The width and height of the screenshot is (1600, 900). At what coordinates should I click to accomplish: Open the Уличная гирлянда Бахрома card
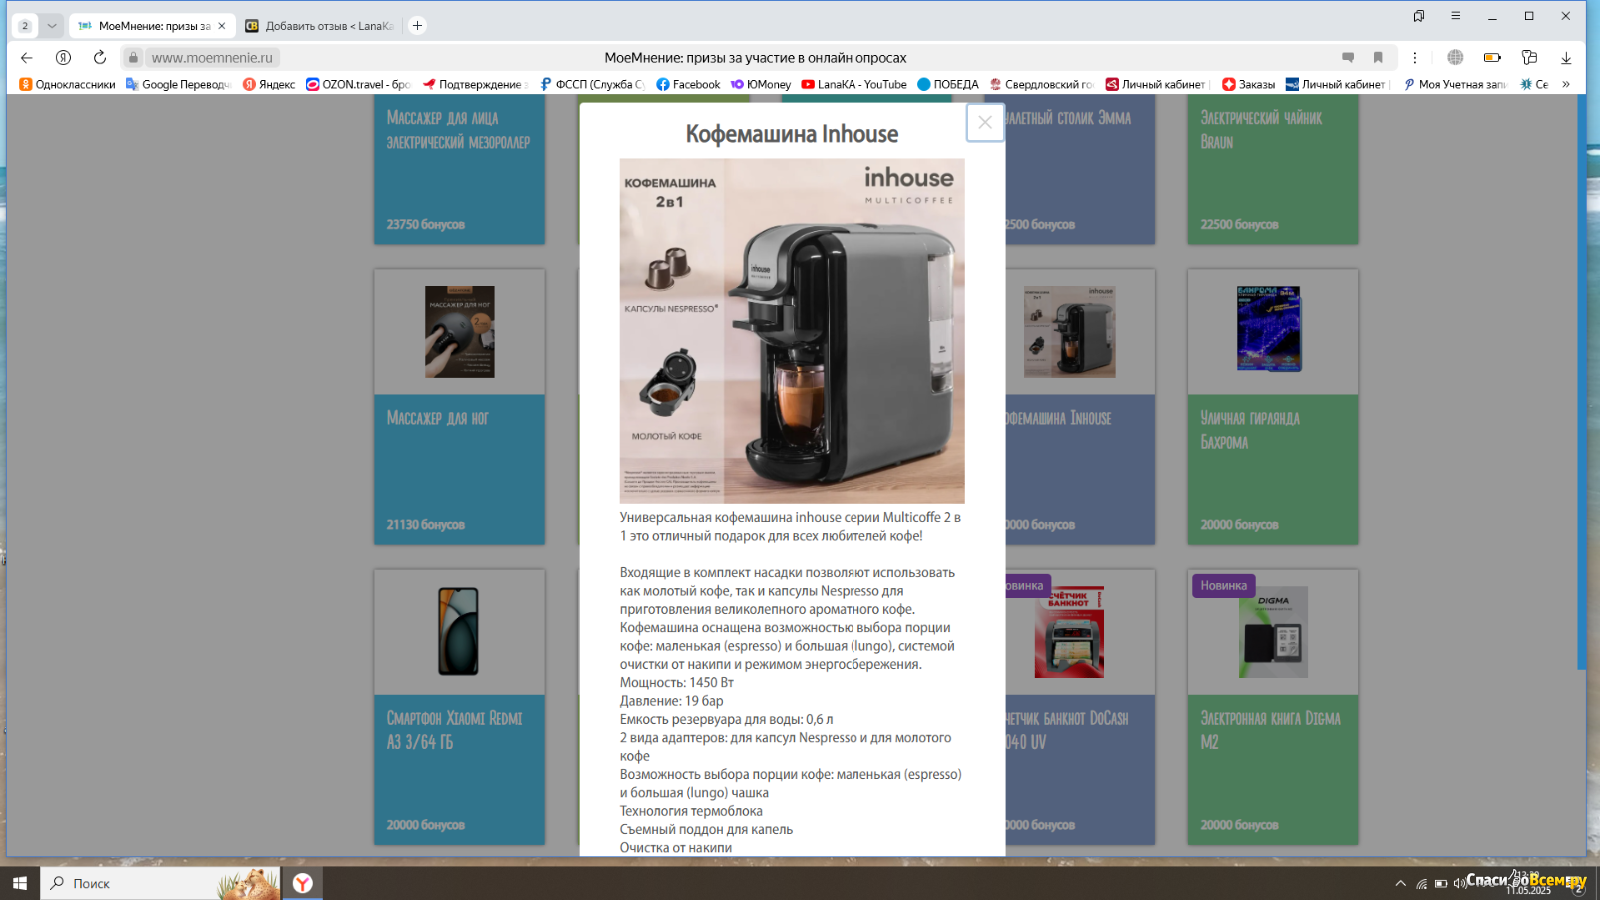1273,407
